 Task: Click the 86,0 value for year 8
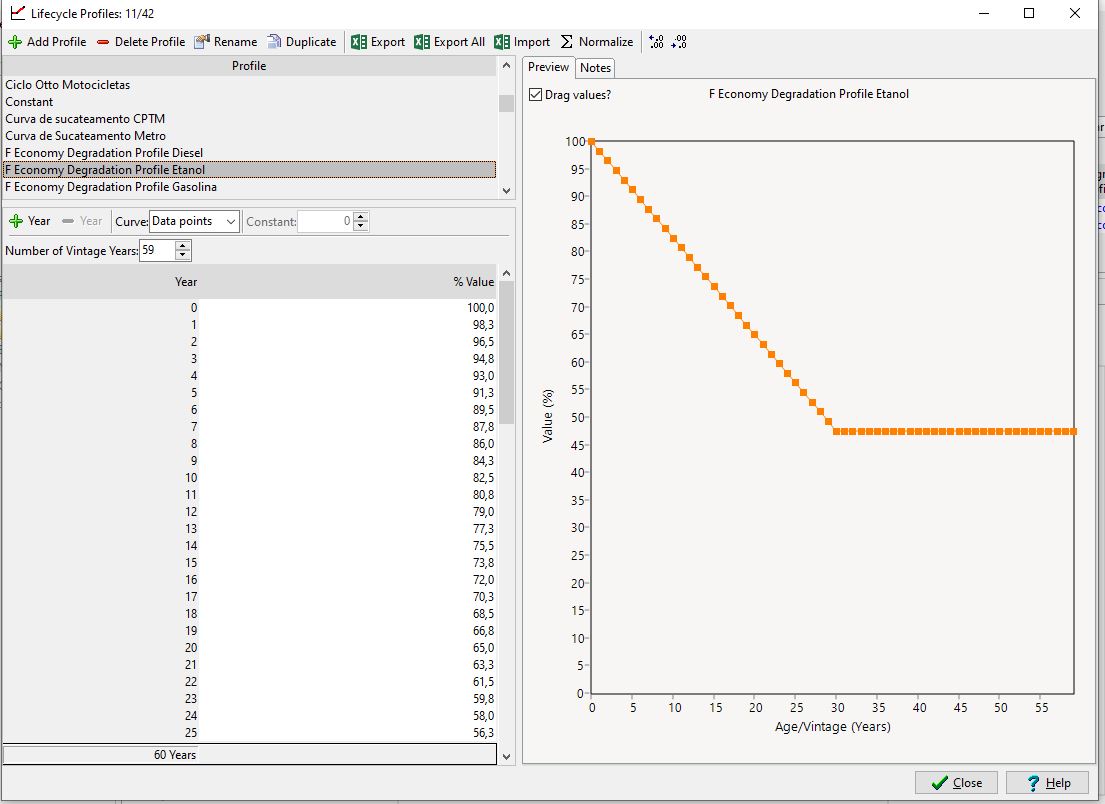coord(483,444)
